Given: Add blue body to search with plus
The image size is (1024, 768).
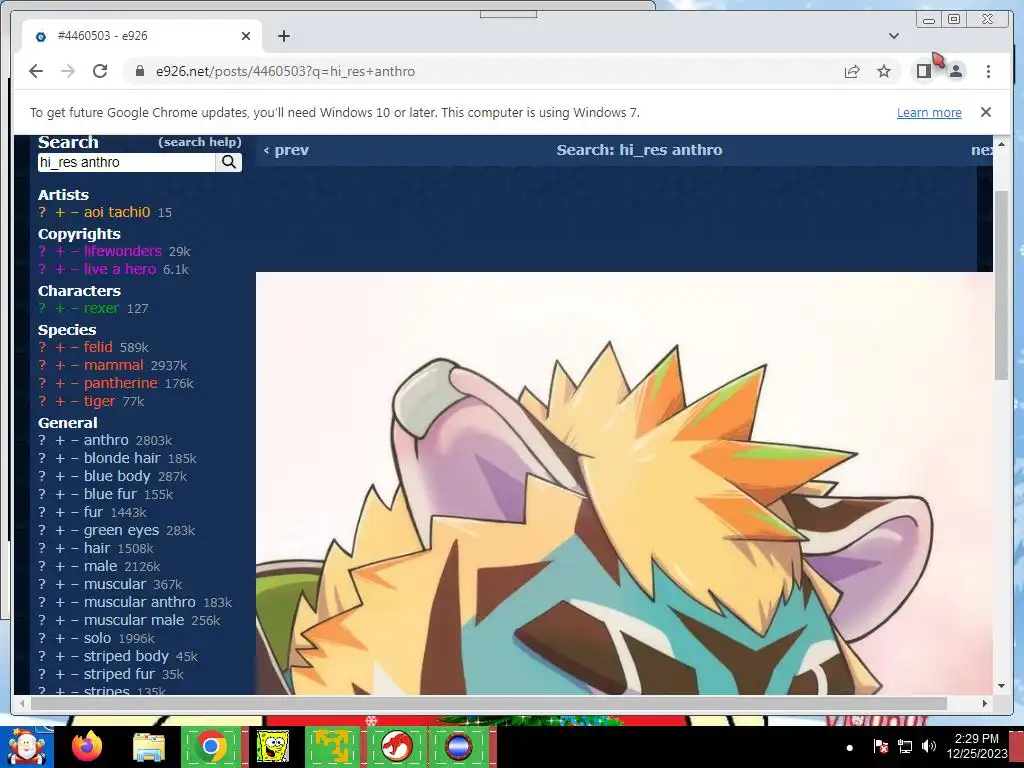Looking at the screenshot, I should [x=60, y=476].
